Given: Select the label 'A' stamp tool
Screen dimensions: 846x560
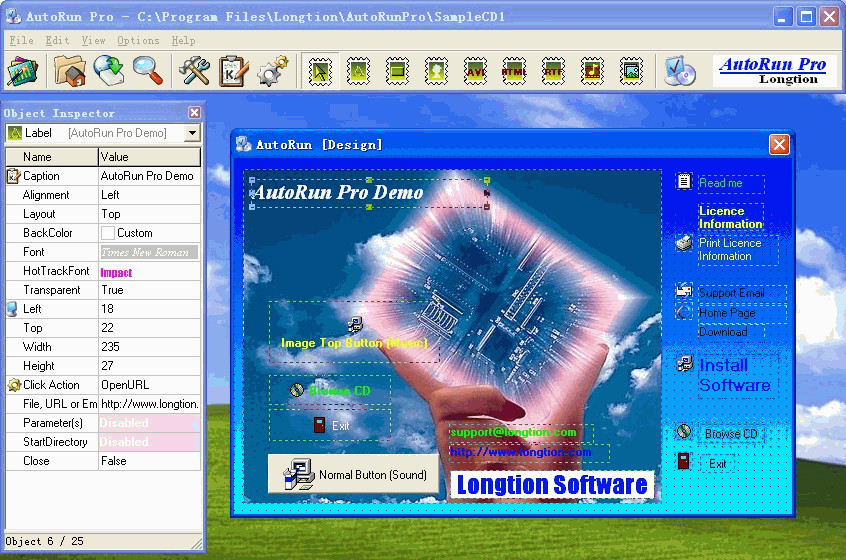Looking at the screenshot, I should pyautogui.click(x=358, y=71).
